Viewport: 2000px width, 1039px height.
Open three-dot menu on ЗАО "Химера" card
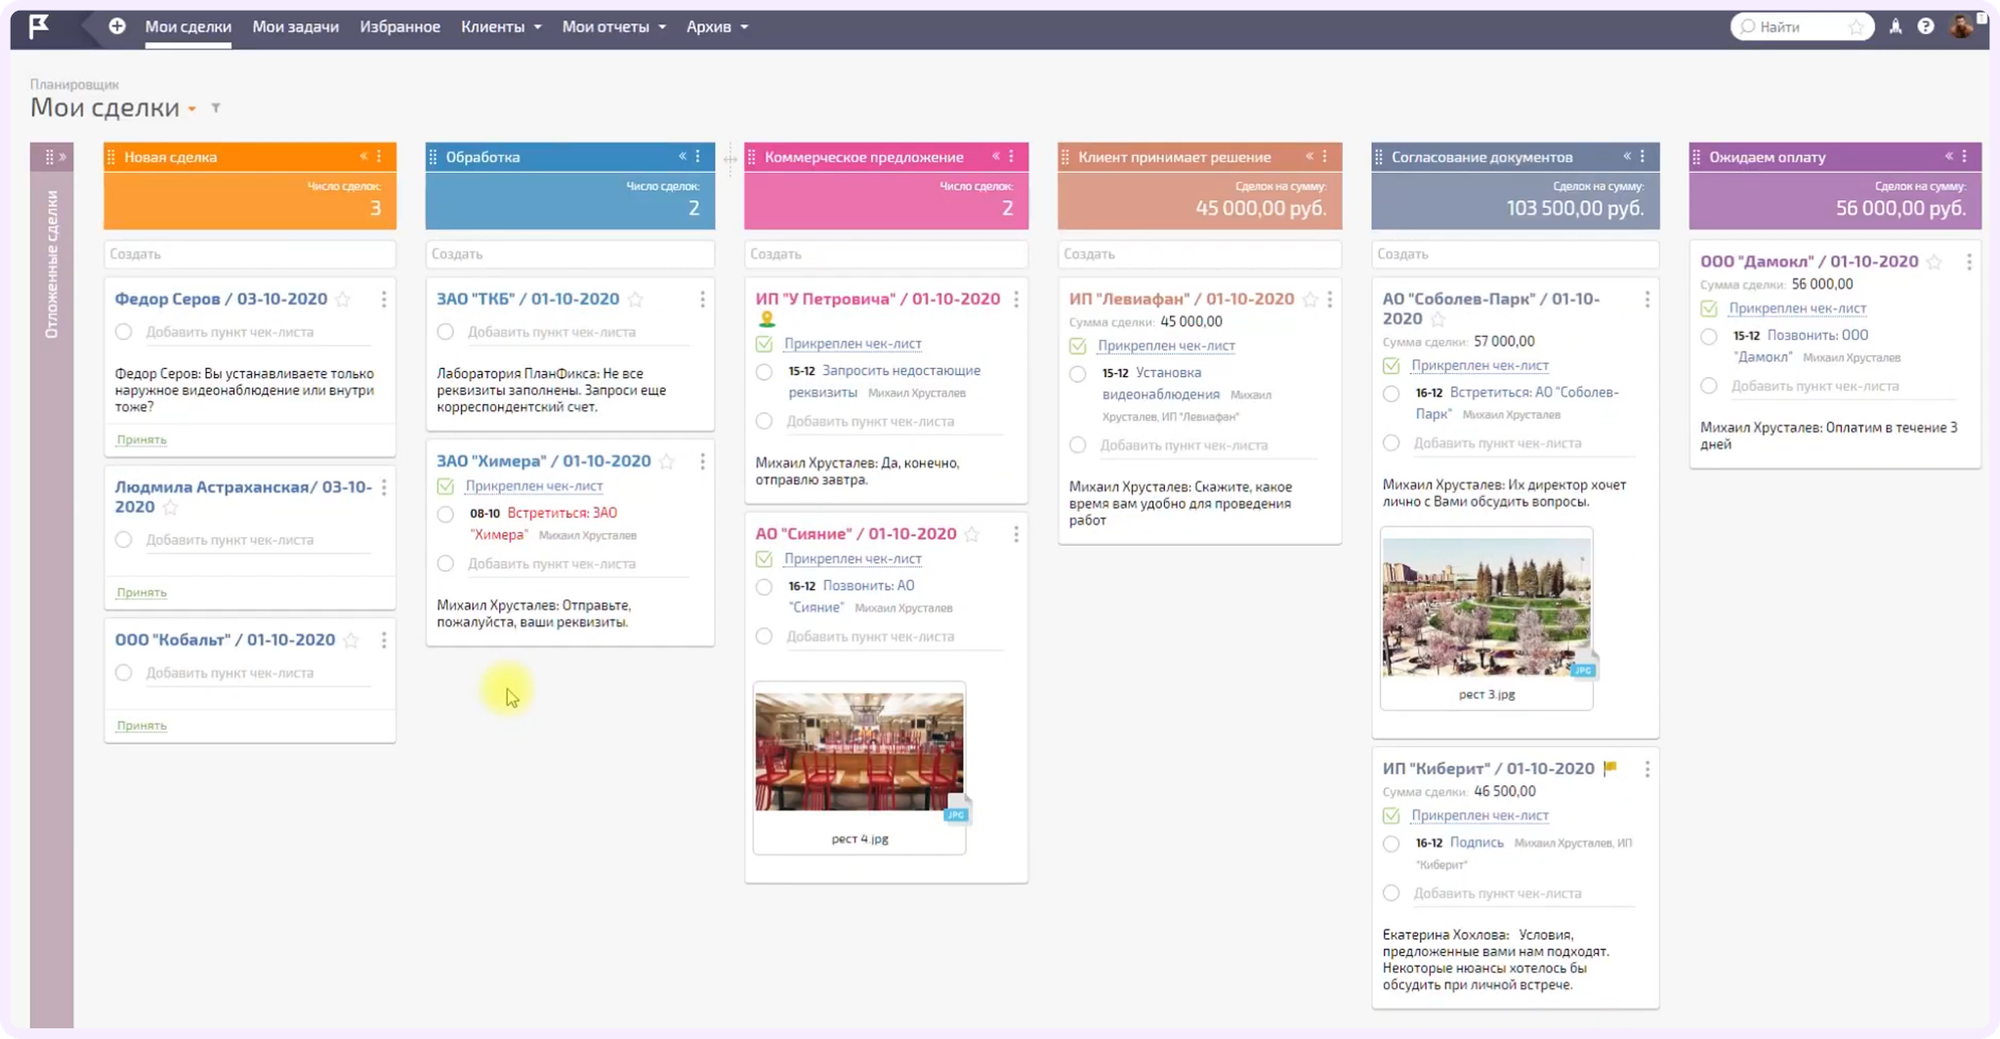pyautogui.click(x=702, y=461)
